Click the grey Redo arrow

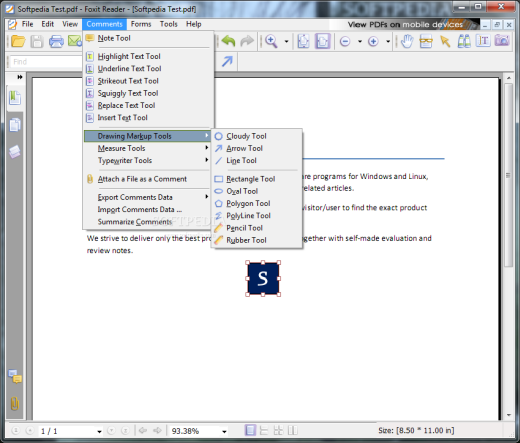click(247, 41)
